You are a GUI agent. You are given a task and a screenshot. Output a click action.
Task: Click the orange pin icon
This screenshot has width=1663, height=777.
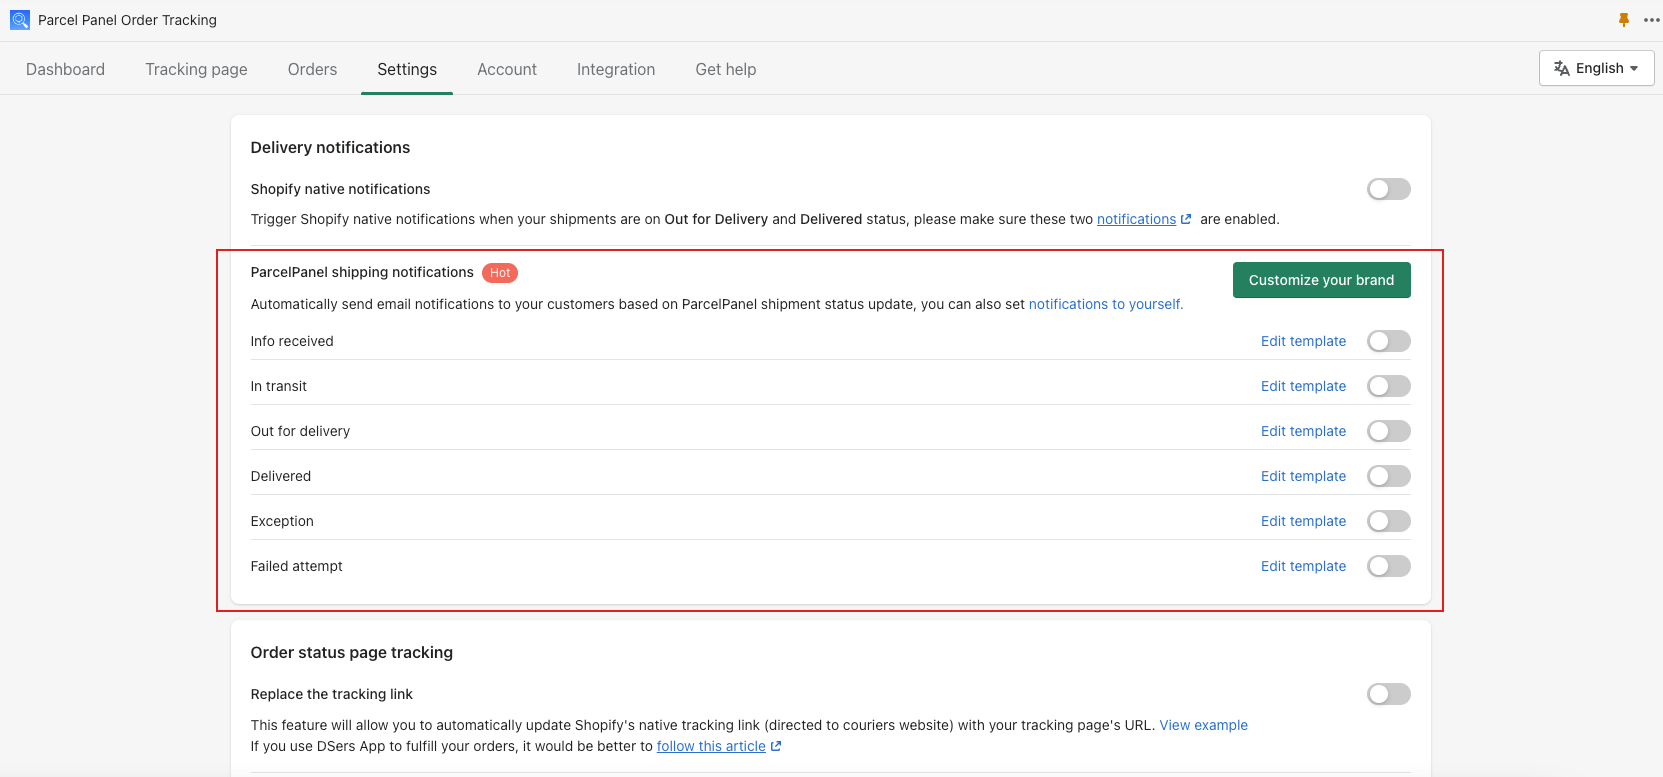pos(1624,20)
